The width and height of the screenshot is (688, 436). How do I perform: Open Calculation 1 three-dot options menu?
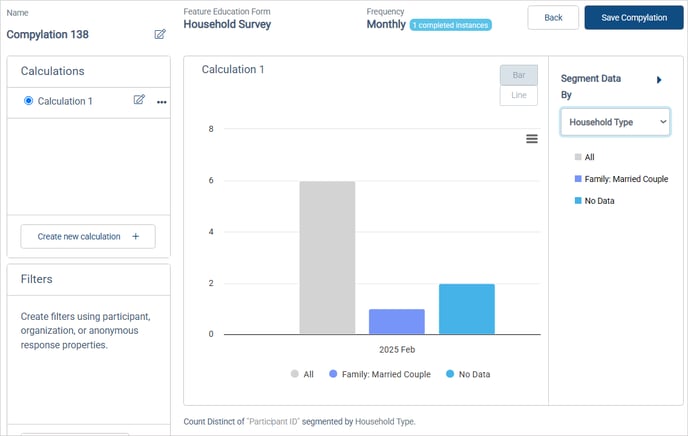click(x=161, y=102)
